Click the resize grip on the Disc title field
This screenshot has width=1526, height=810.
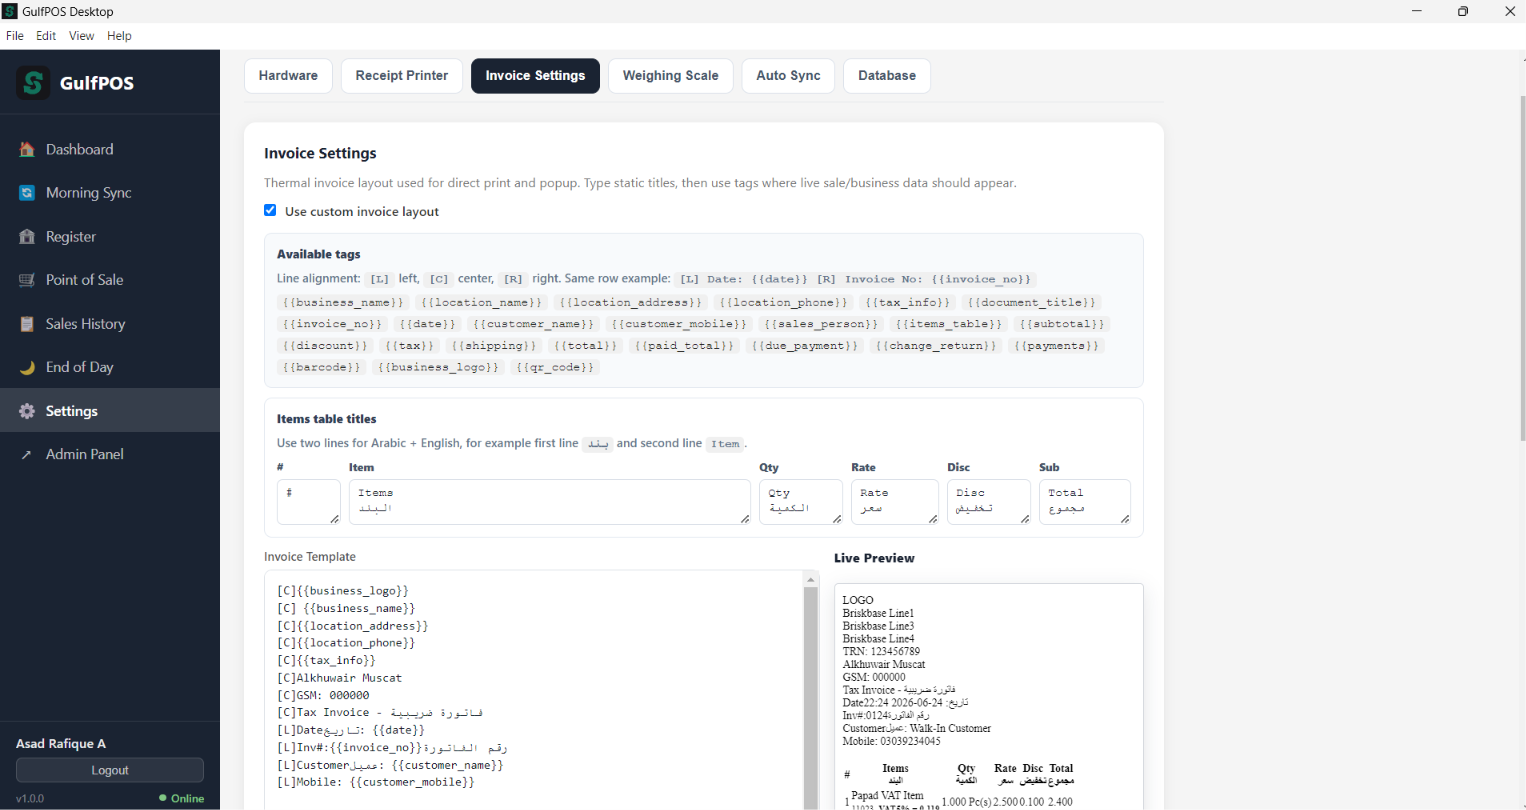[1024, 518]
